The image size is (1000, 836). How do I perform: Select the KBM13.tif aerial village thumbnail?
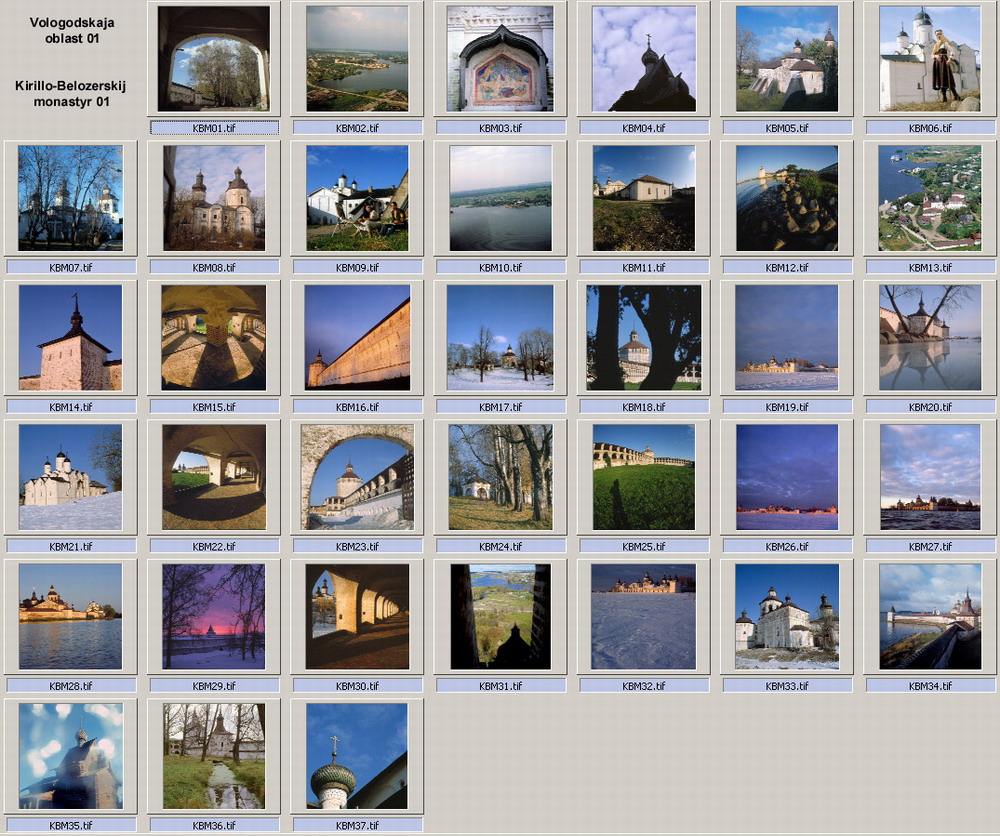coord(930,198)
